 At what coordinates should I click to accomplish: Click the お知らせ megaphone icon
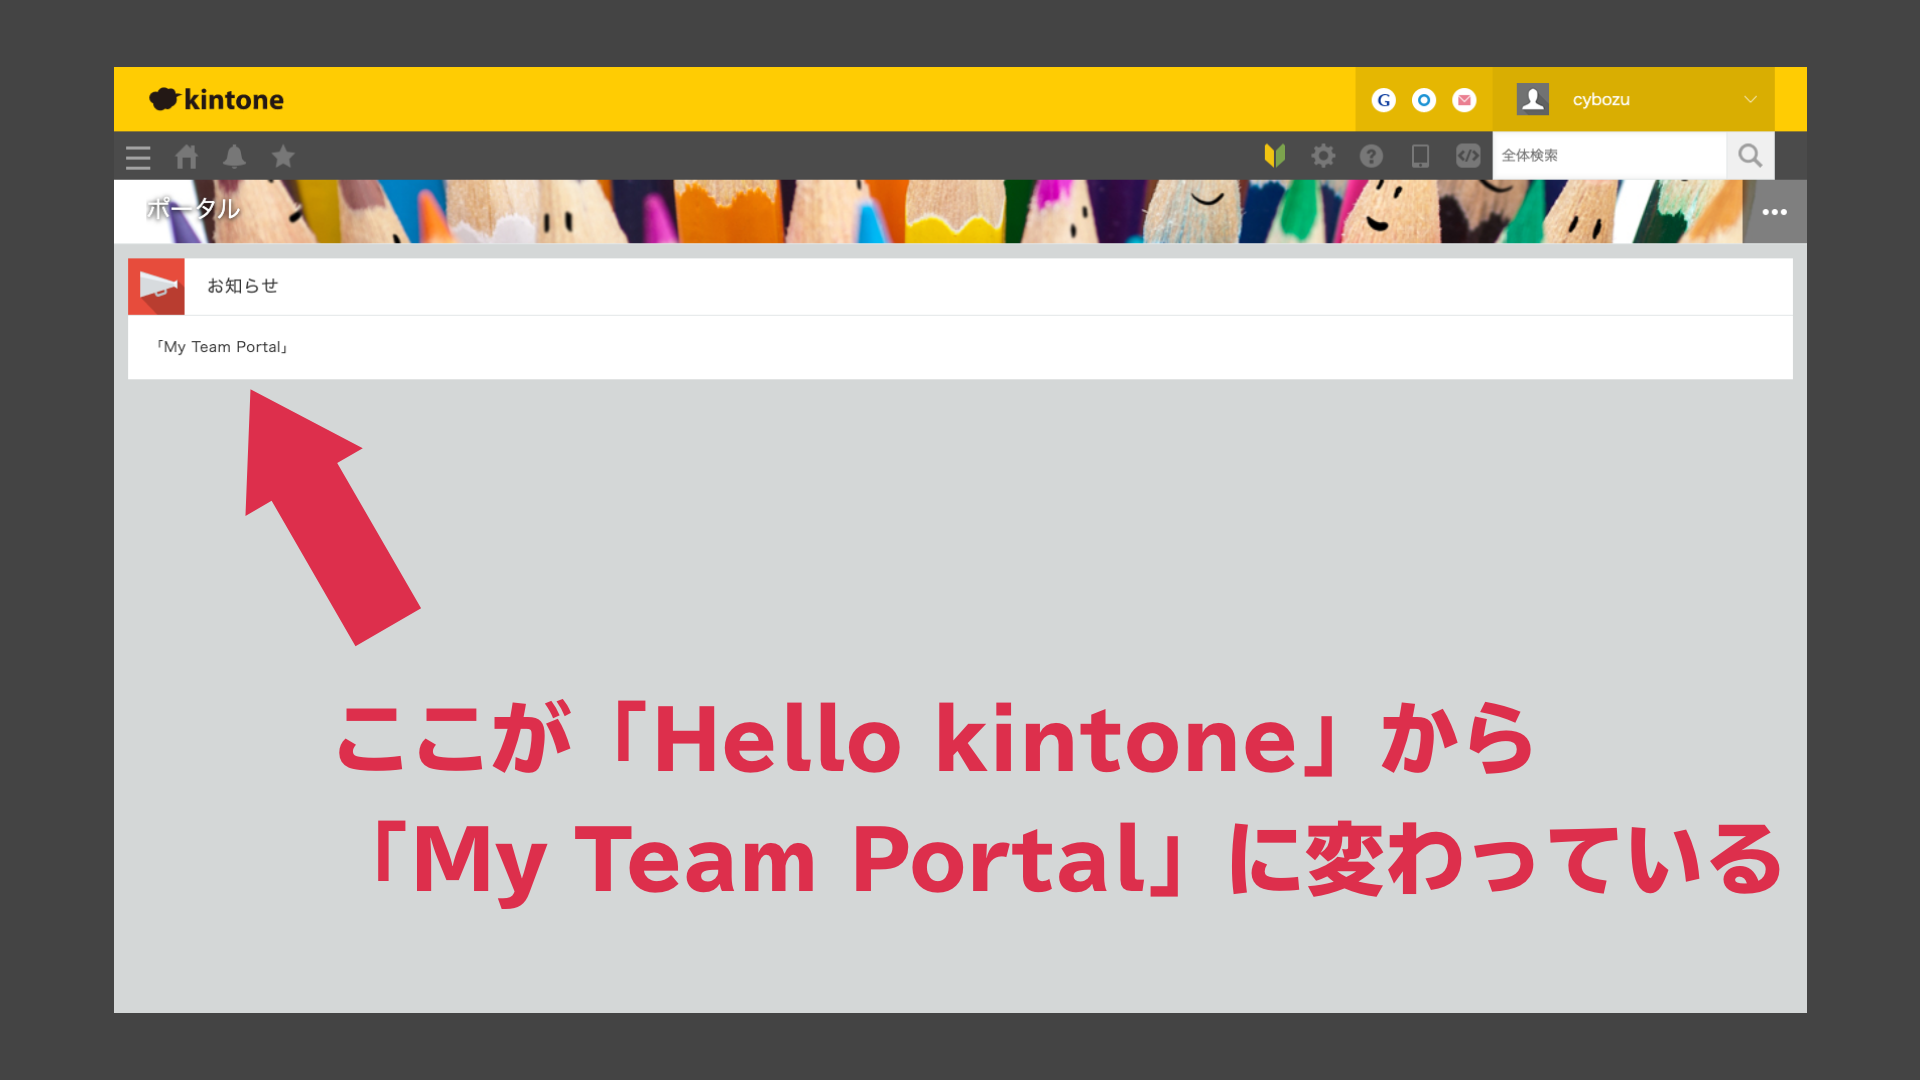(156, 286)
